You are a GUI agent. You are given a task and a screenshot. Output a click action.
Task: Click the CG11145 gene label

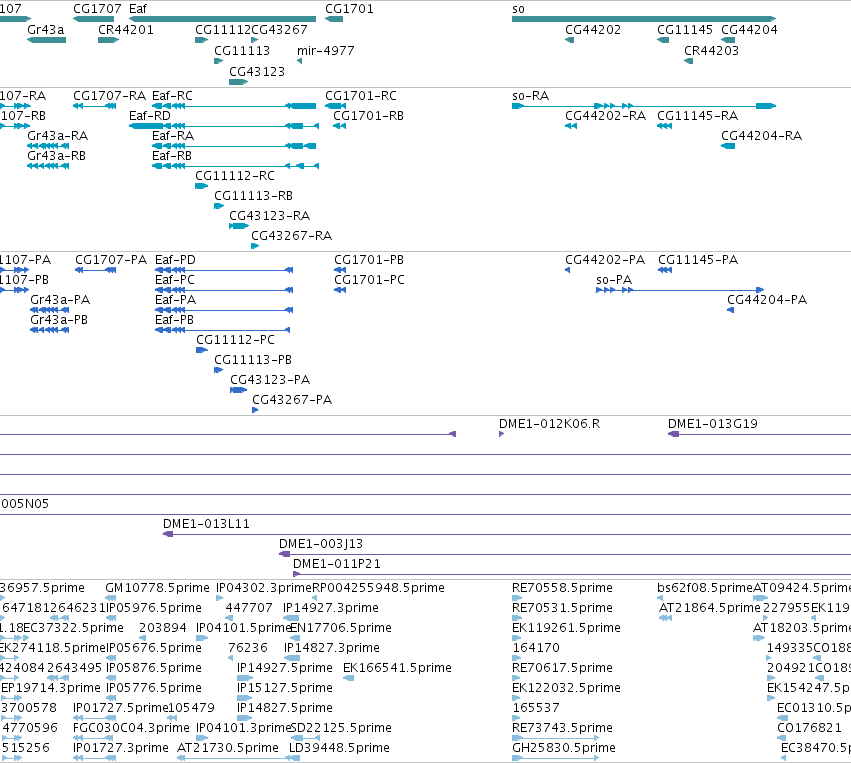[x=684, y=29]
